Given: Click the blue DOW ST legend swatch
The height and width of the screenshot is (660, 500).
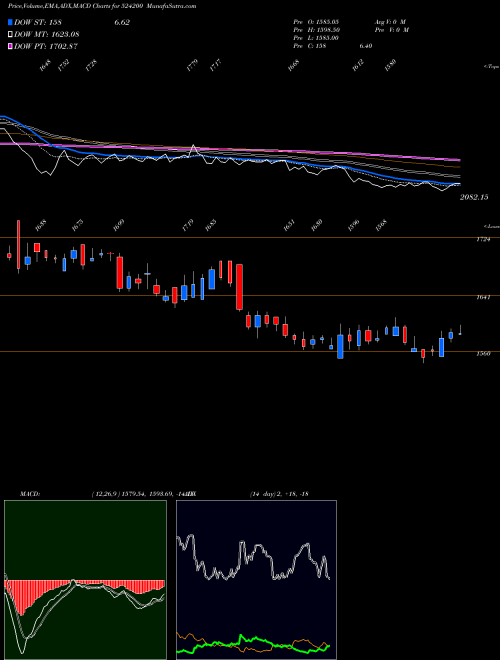Looking at the screenshot, I should point(10,22).
